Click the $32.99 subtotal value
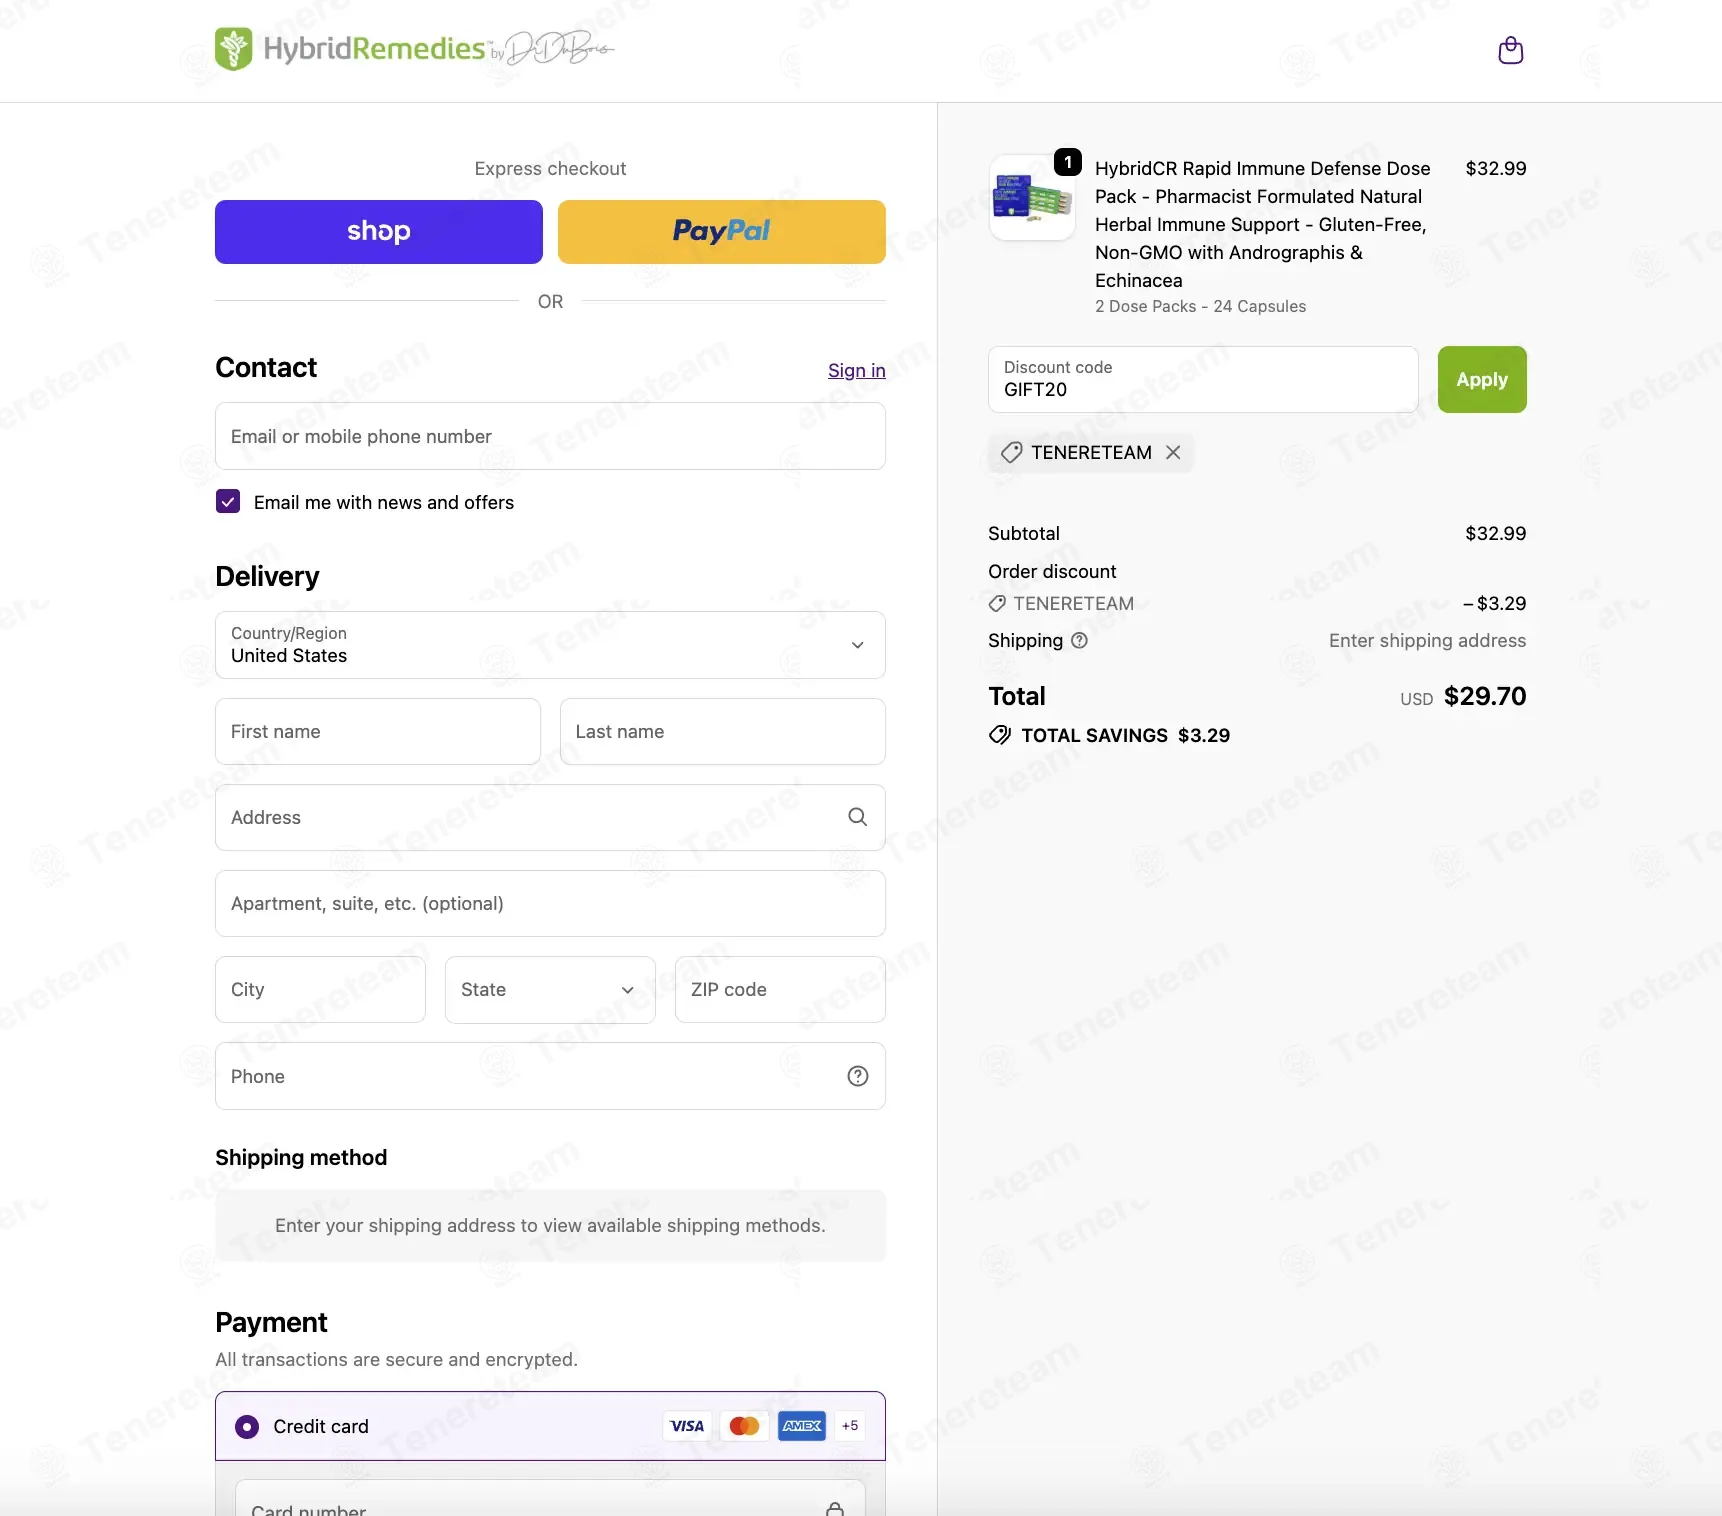This screenshot has width=1722, height=1516. coord(1496,533)
